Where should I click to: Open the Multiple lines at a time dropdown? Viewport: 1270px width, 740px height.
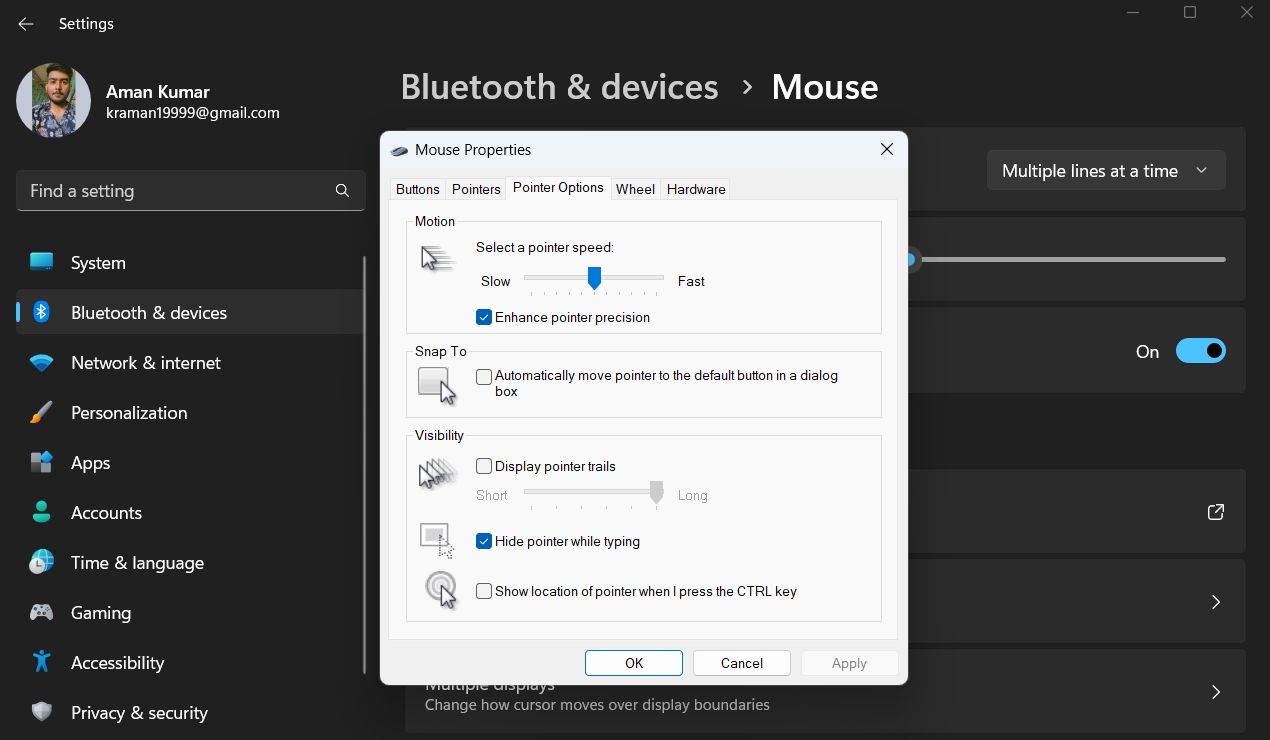point(1106,171)
